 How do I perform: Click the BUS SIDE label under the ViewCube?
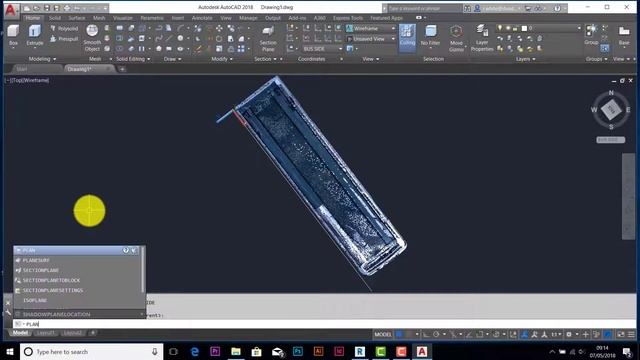pyautogui.click(x=610, y=140)
